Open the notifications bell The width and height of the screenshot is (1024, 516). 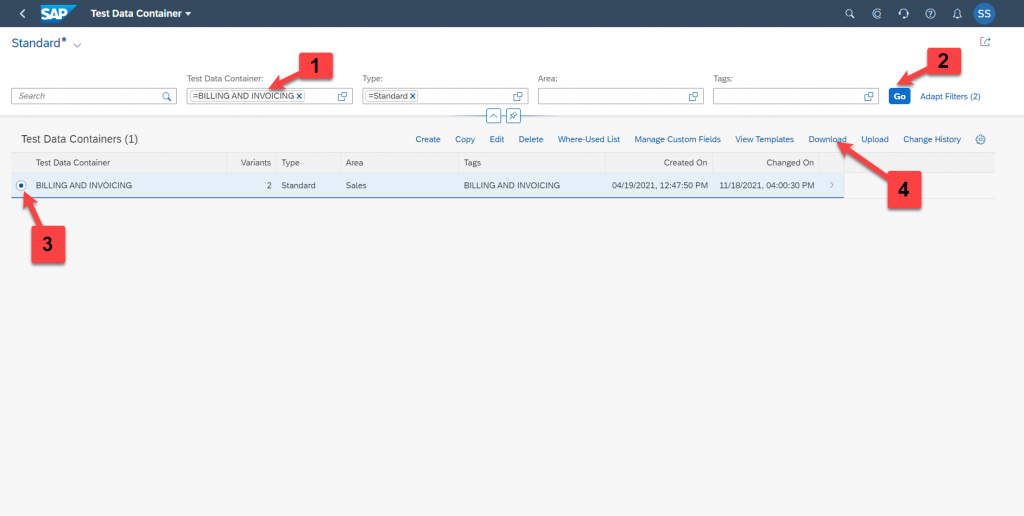click(x=957, y=13)
